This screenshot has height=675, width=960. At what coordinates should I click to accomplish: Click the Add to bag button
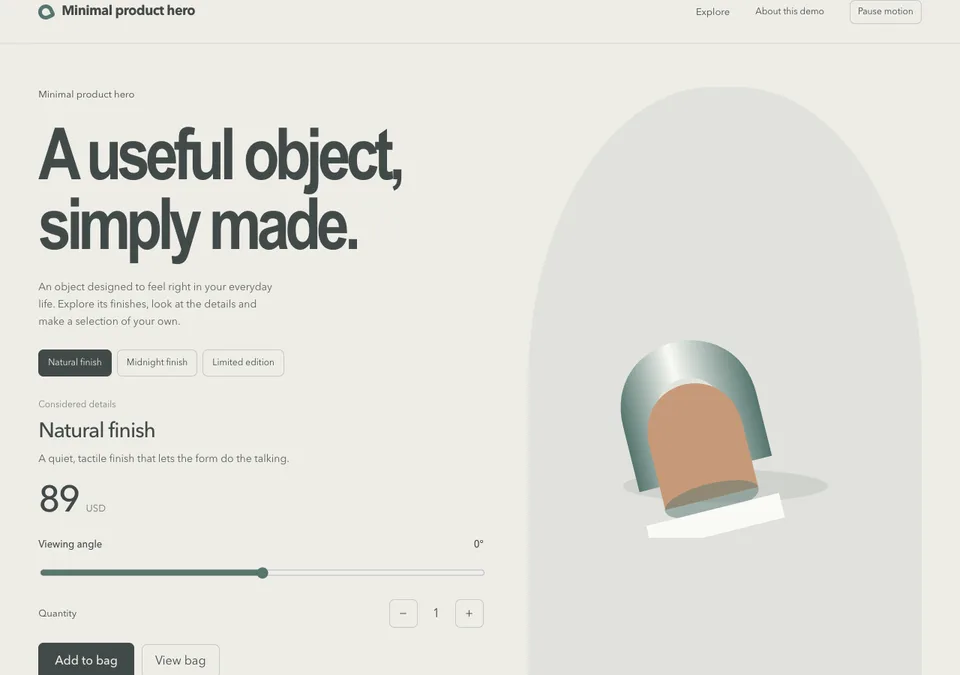point(86,660)
